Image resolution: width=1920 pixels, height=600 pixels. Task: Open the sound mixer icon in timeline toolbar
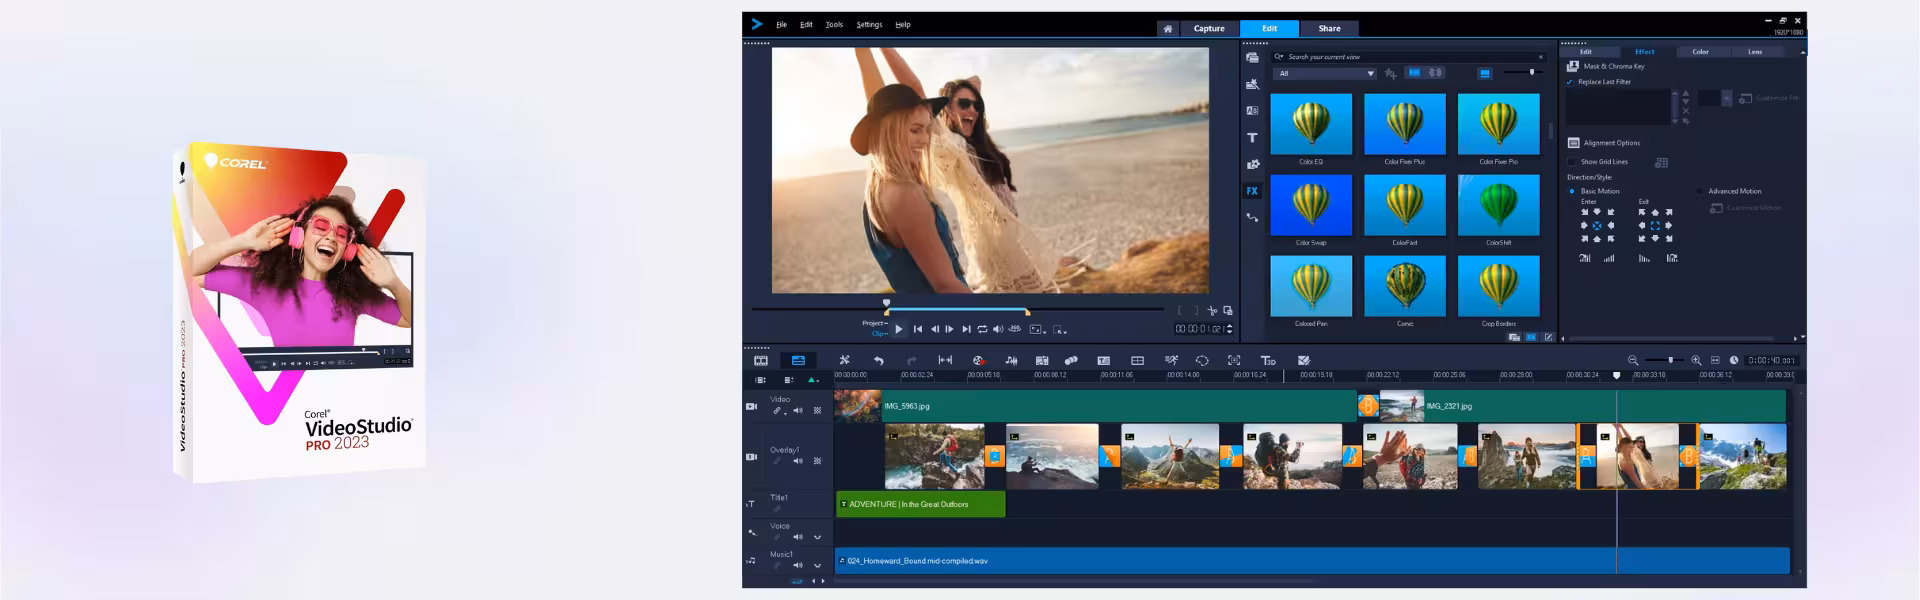pyautogui.click(x=1012, y=360)
